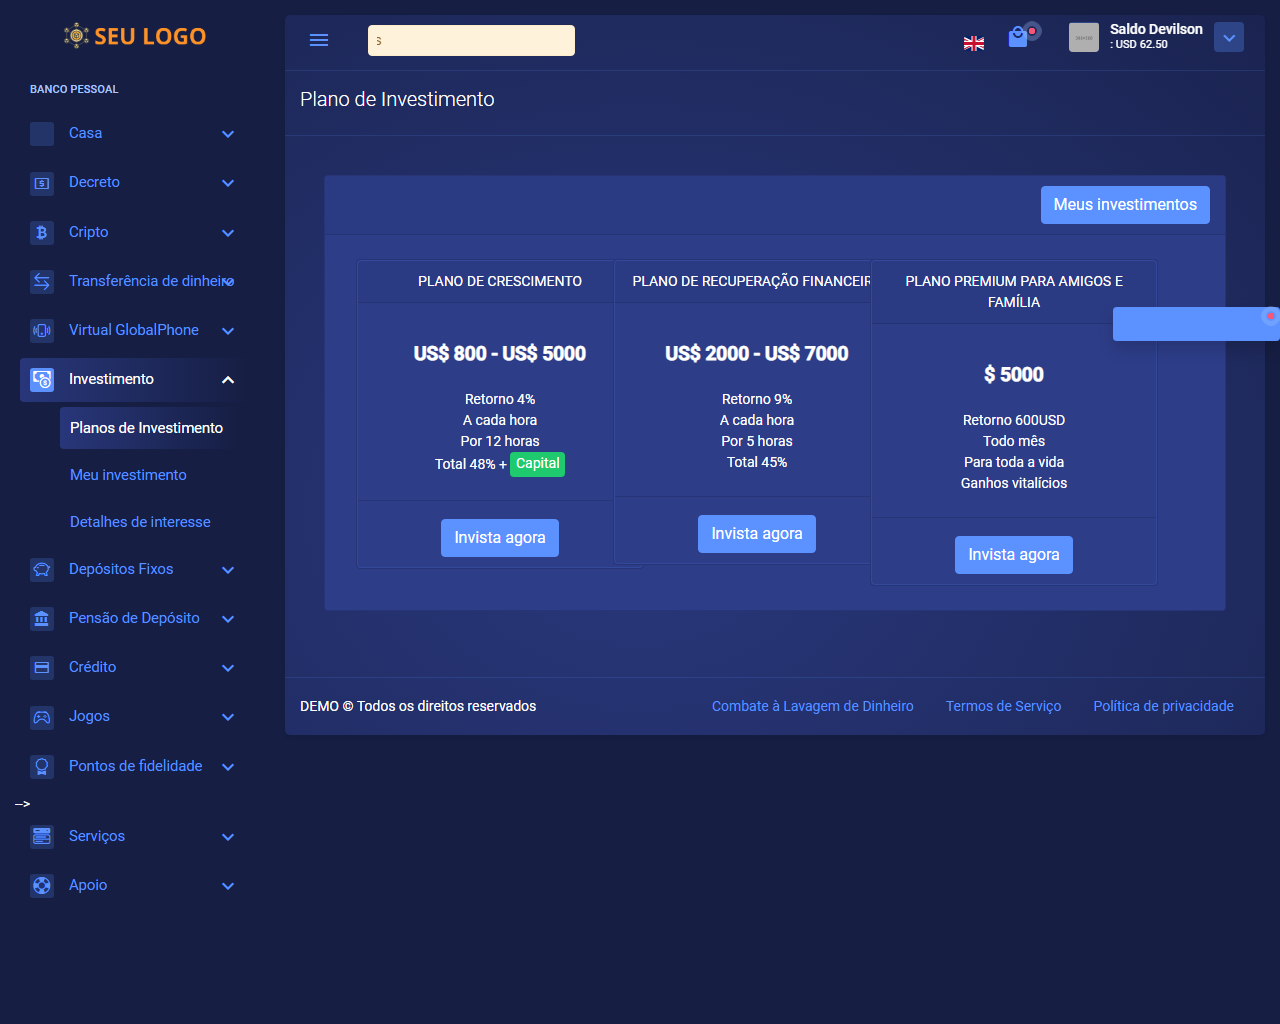Open the shopping bag notifications icon
The height and width of the screenshot is (1024, 1280).
pos(1018,37)
